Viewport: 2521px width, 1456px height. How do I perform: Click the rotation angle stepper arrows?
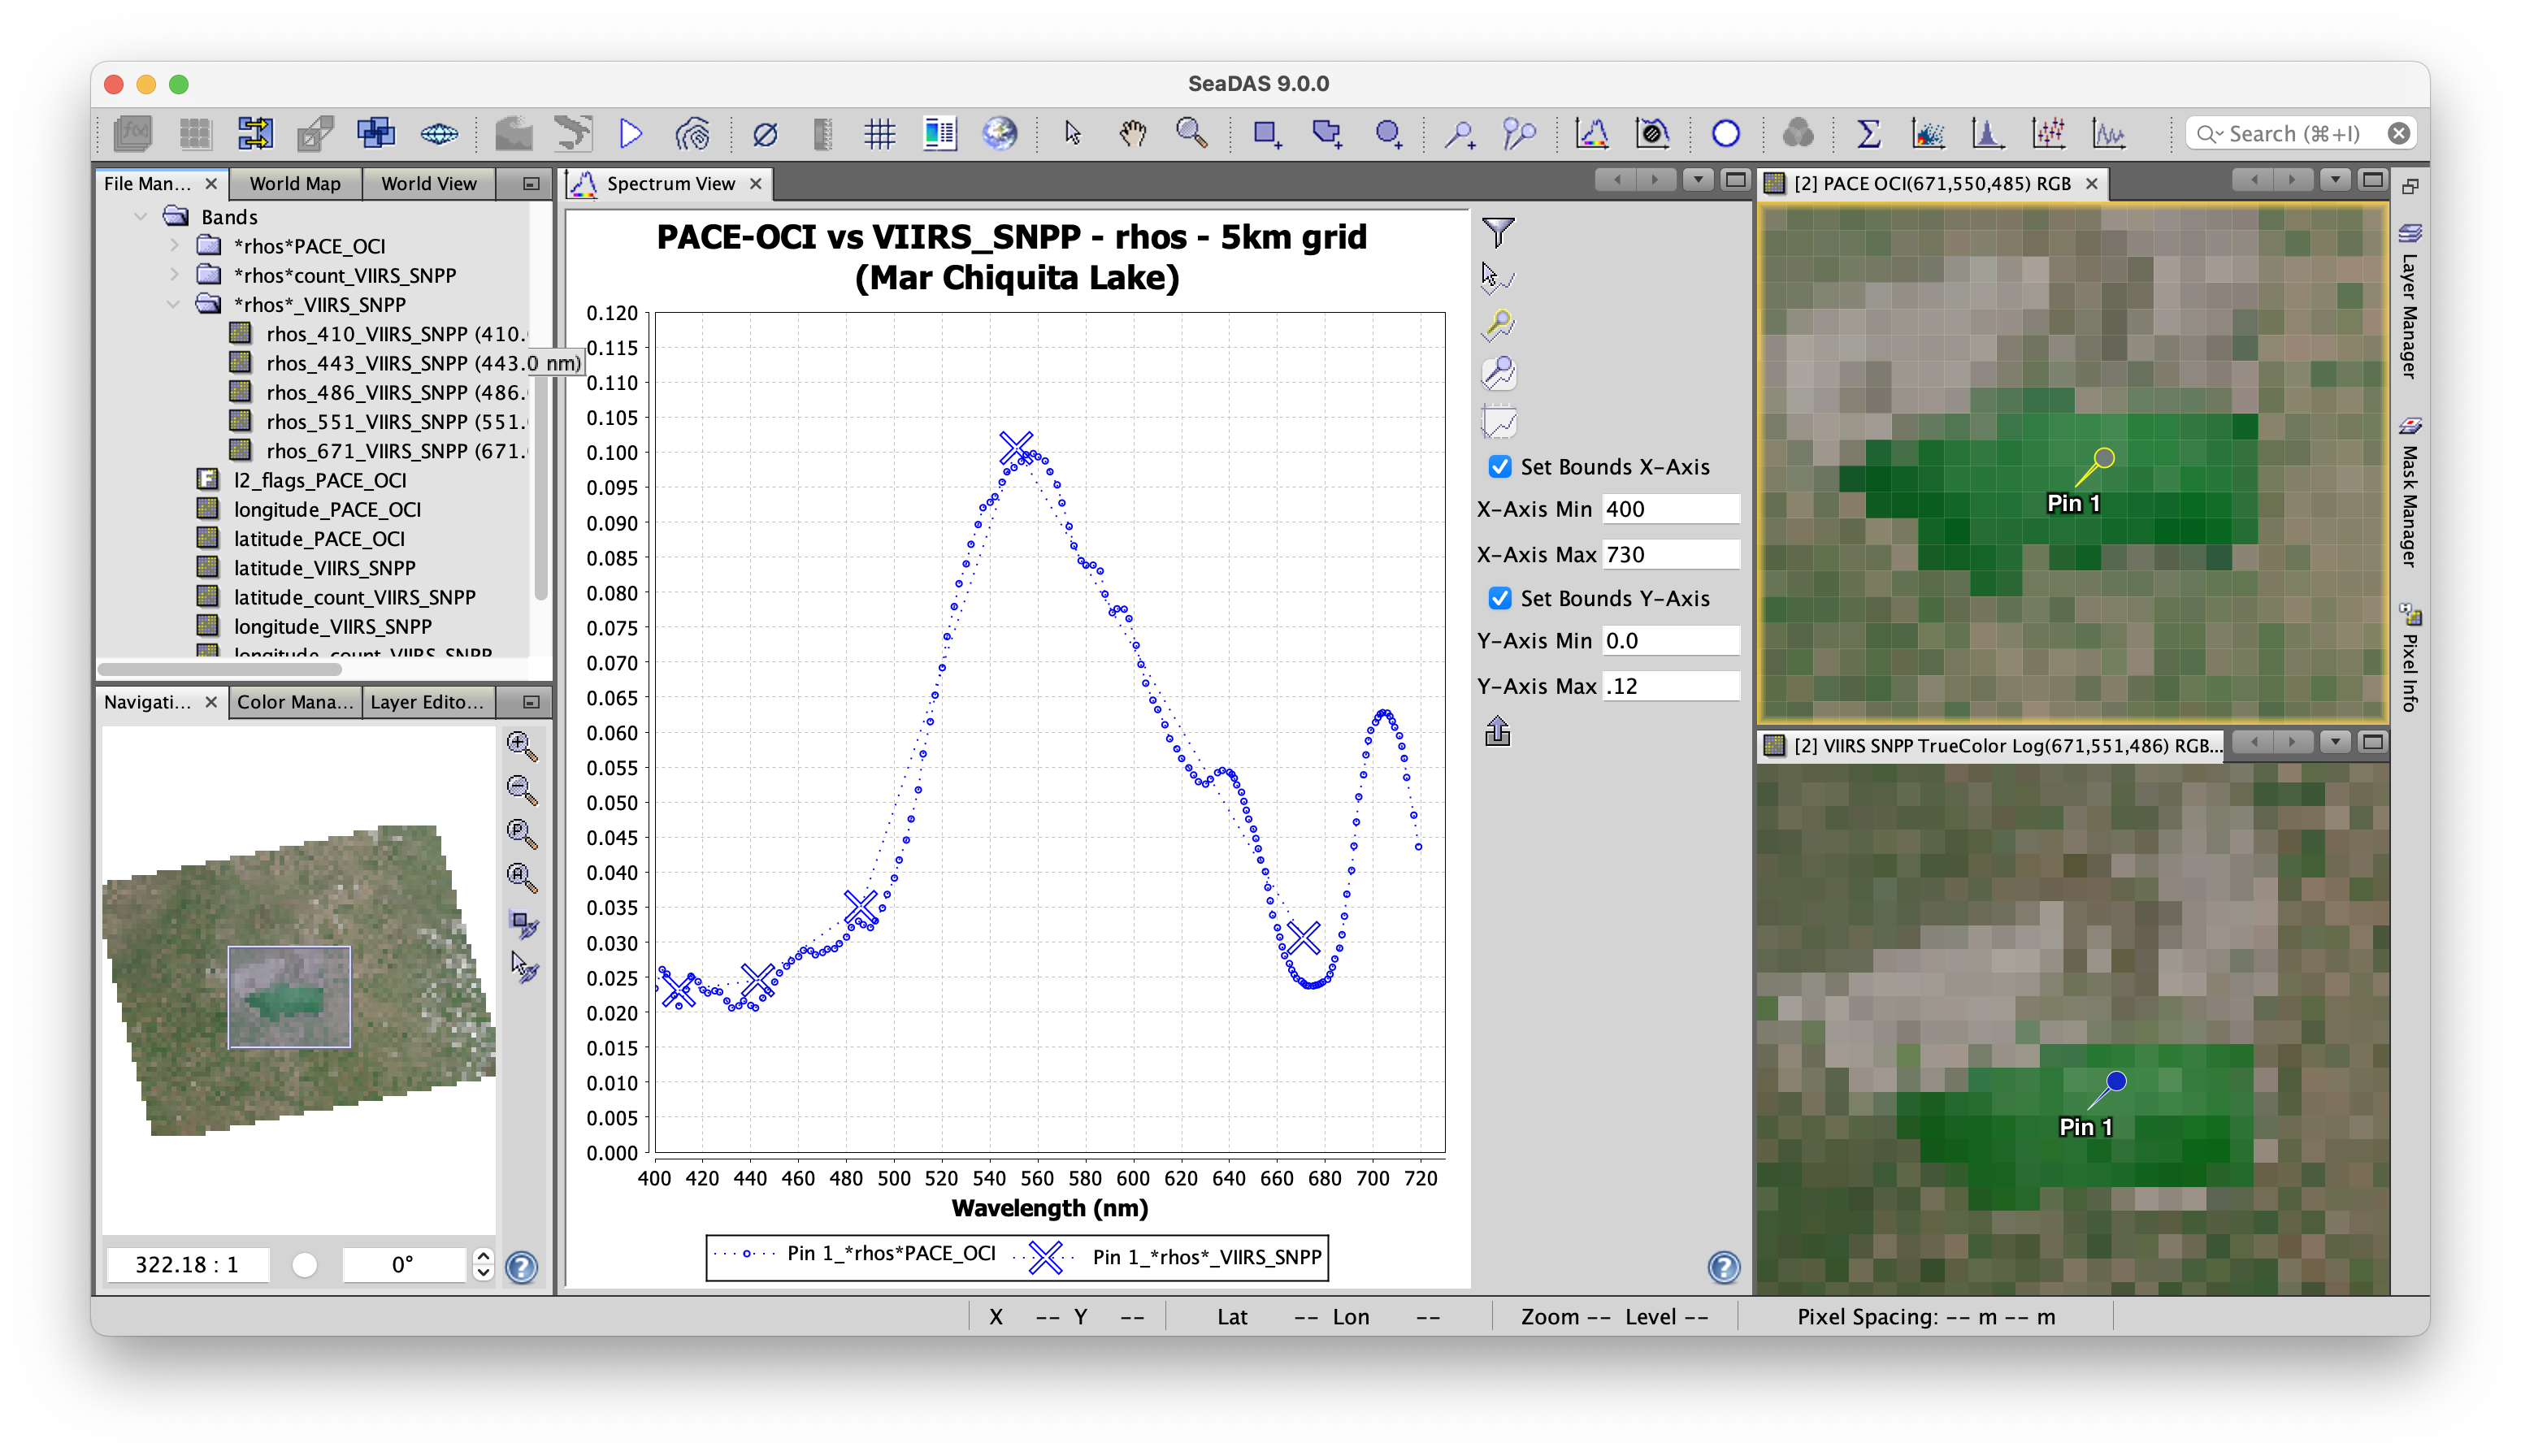coord(483,1264)
